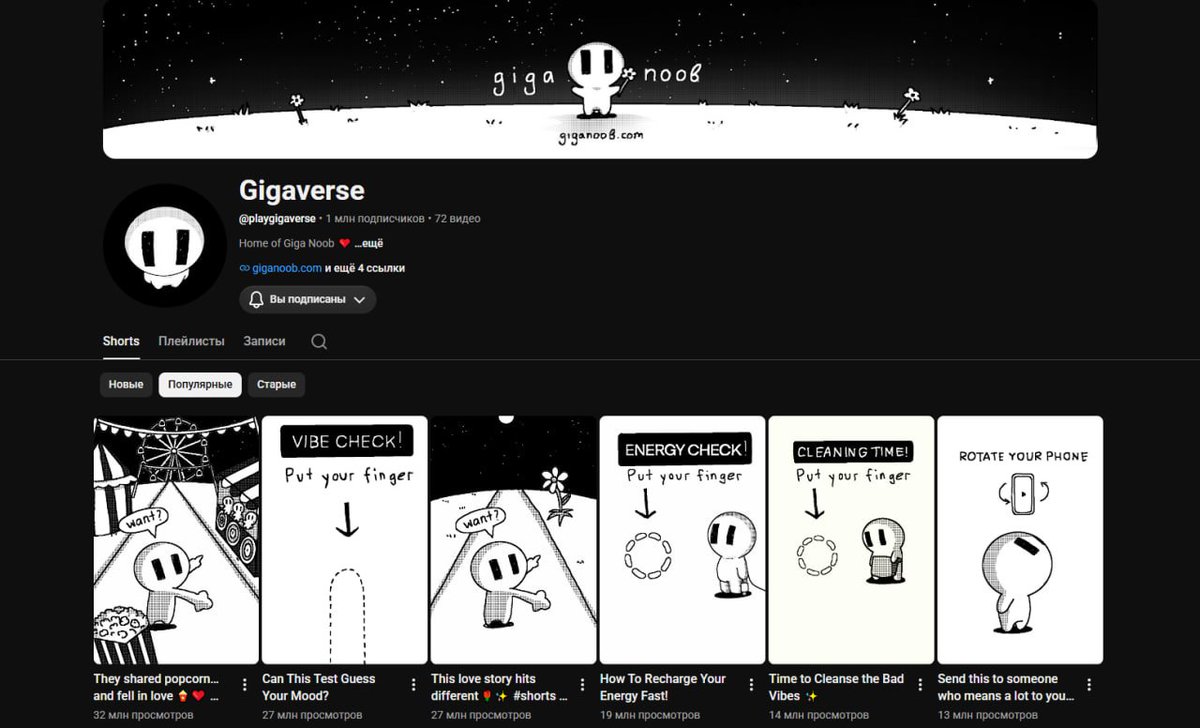Open the channel search magnifier icon
Viewport: 1200px width, 728px height.
tap(319, 341)
